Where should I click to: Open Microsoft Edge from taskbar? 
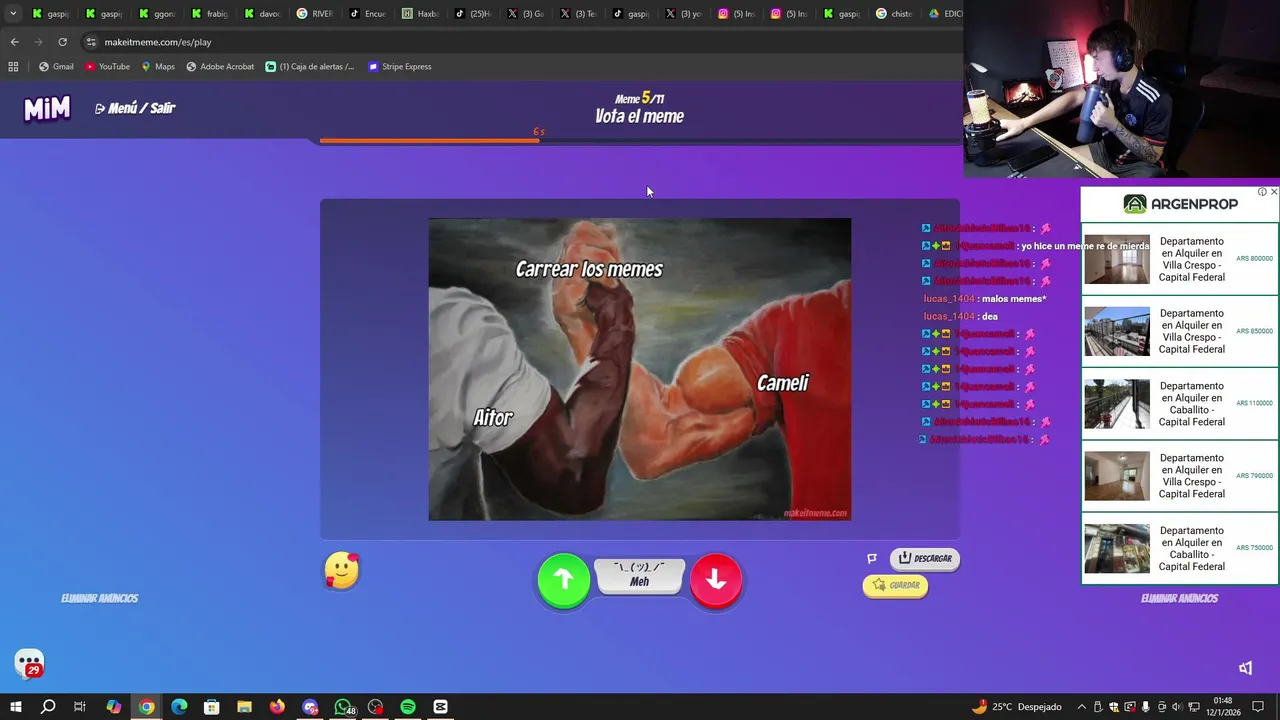[x=179, y=707]
